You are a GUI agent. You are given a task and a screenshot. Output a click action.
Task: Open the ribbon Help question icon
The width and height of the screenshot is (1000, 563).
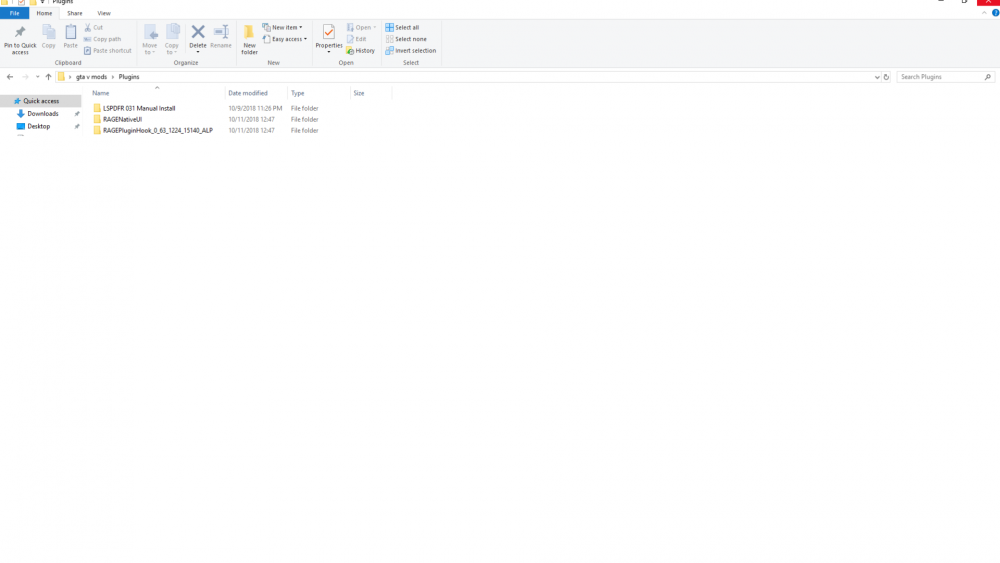995,13
